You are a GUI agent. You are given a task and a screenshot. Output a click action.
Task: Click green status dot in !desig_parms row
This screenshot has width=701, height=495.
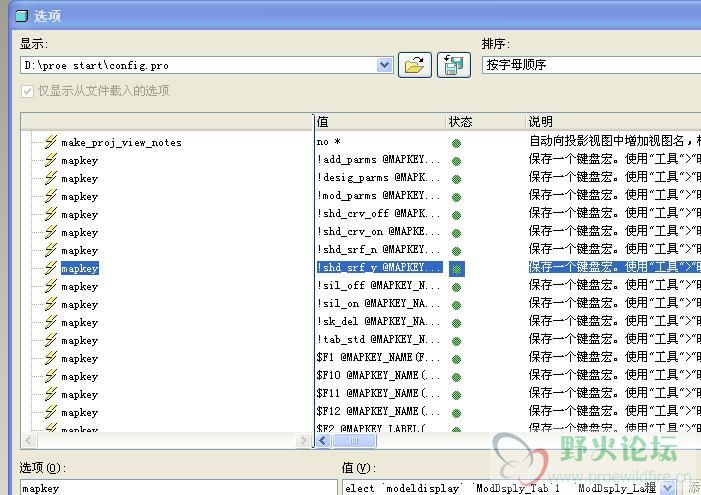(x=456, y=179)
